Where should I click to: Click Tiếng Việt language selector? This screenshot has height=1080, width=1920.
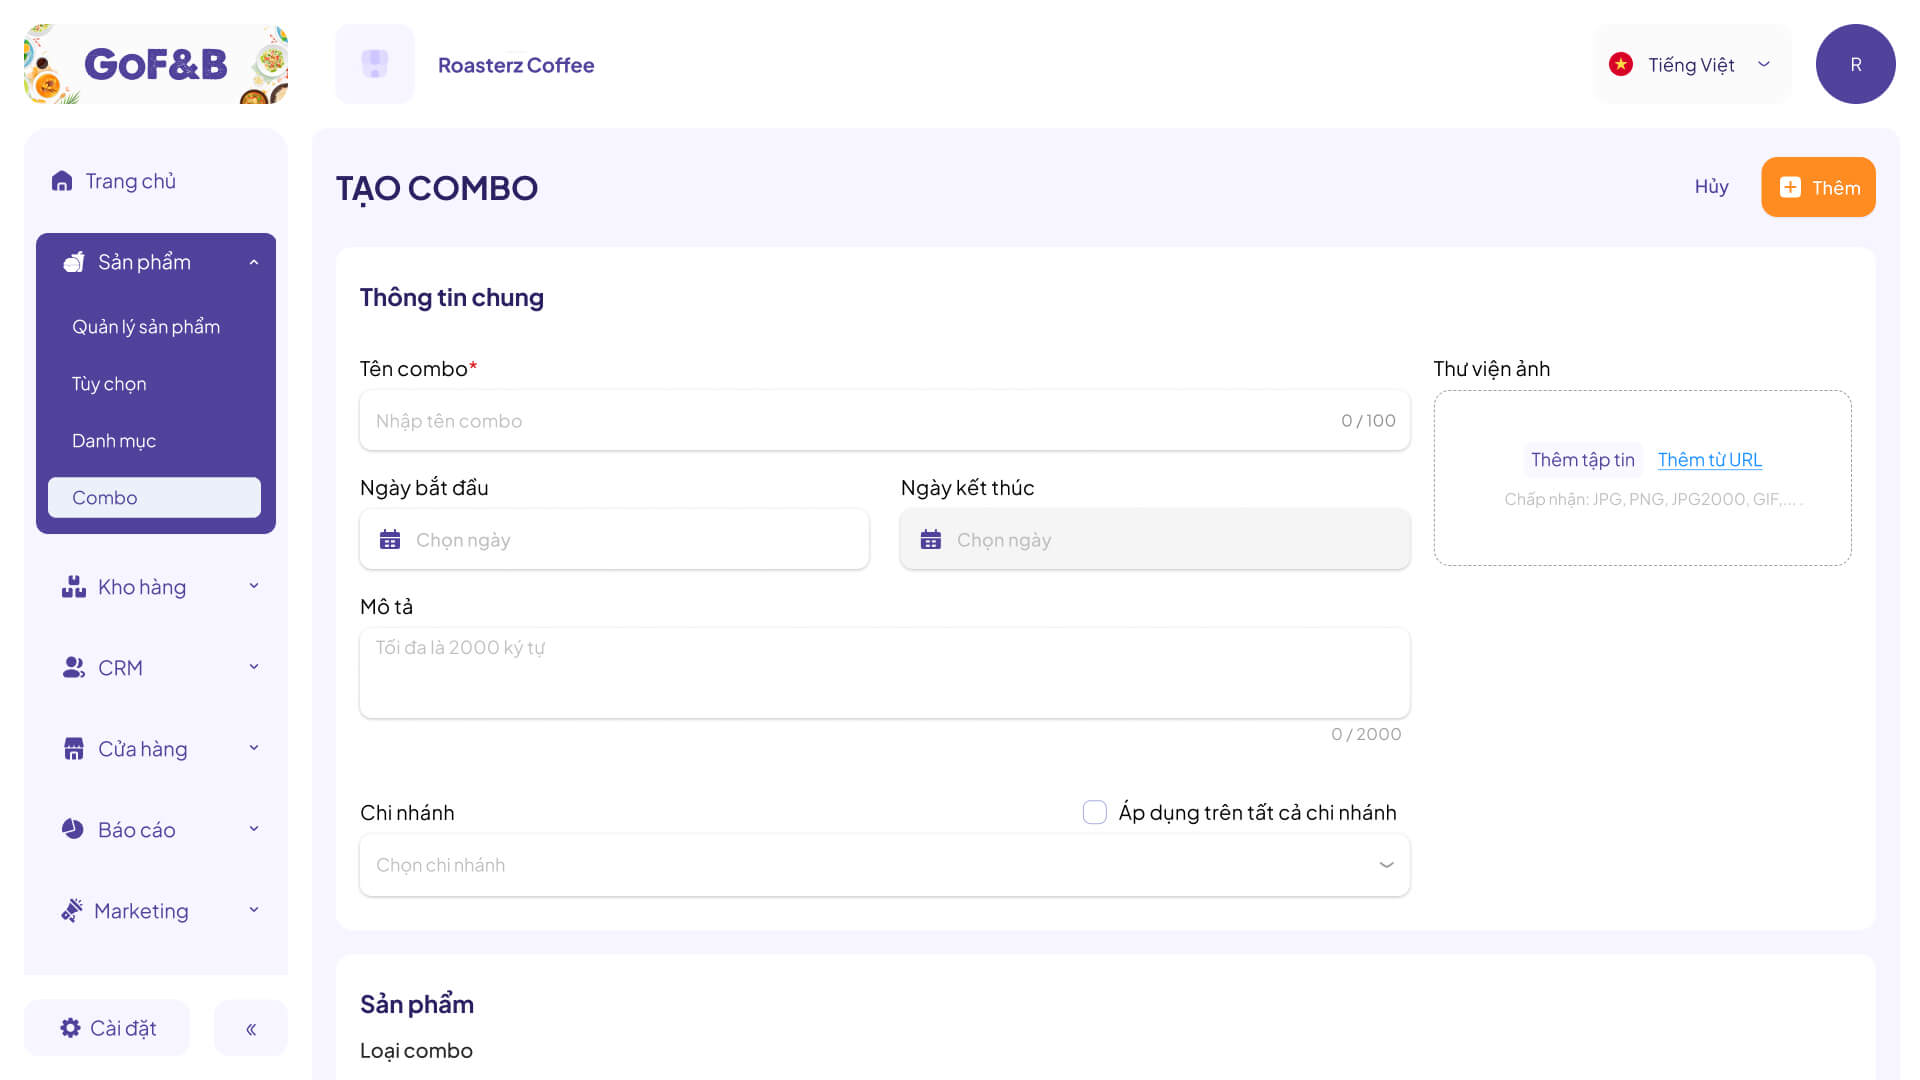1692,63
